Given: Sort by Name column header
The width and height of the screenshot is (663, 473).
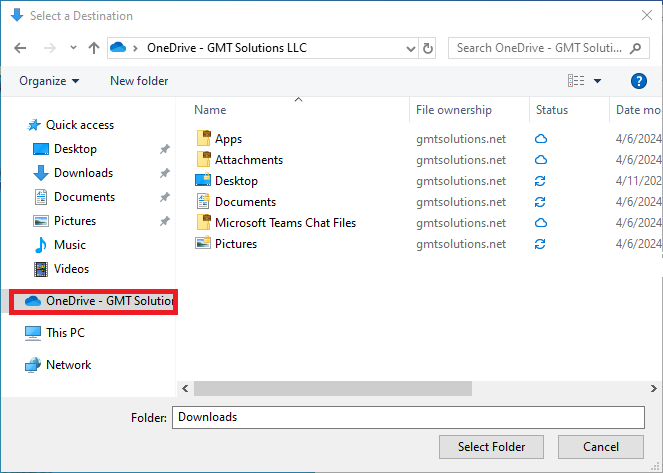Looking at the screenshot, I should click(x=210, y=110).
